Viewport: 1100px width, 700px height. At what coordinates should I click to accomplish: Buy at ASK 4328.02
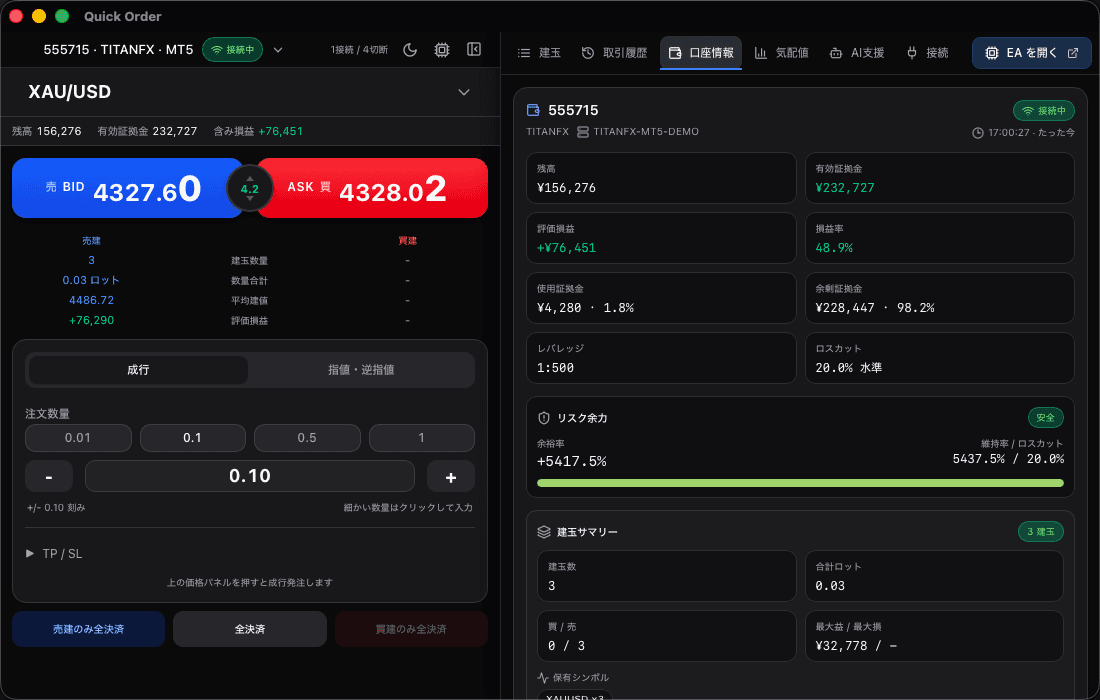pos(372,188)
